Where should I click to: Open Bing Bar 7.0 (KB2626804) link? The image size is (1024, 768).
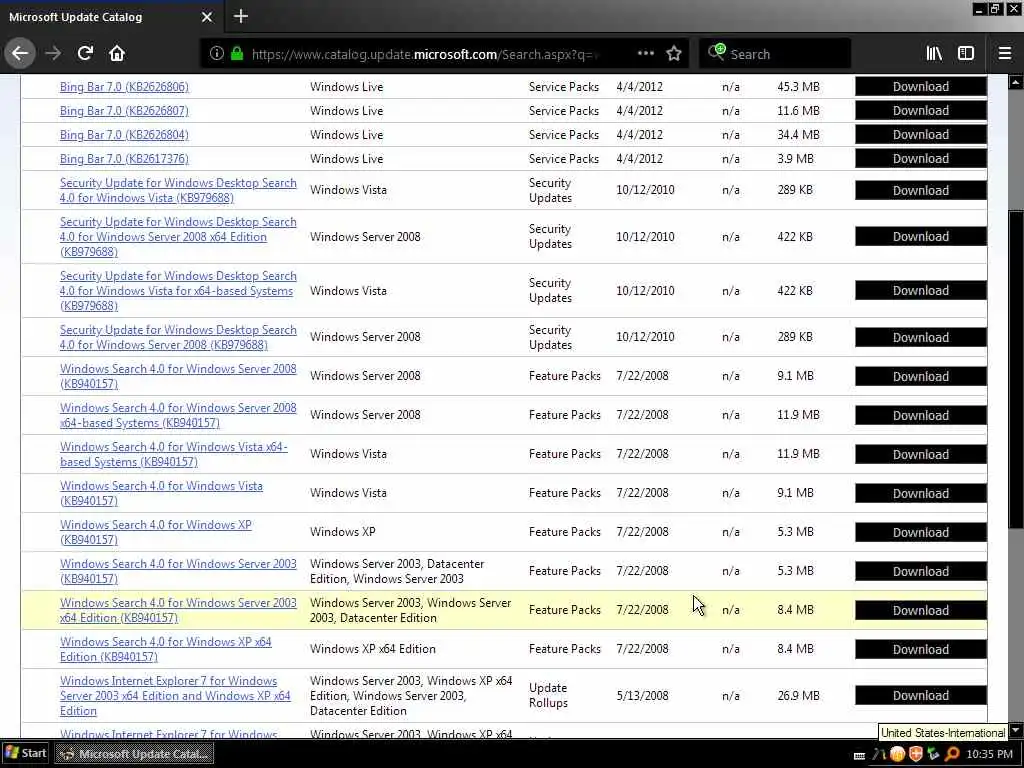124,135
